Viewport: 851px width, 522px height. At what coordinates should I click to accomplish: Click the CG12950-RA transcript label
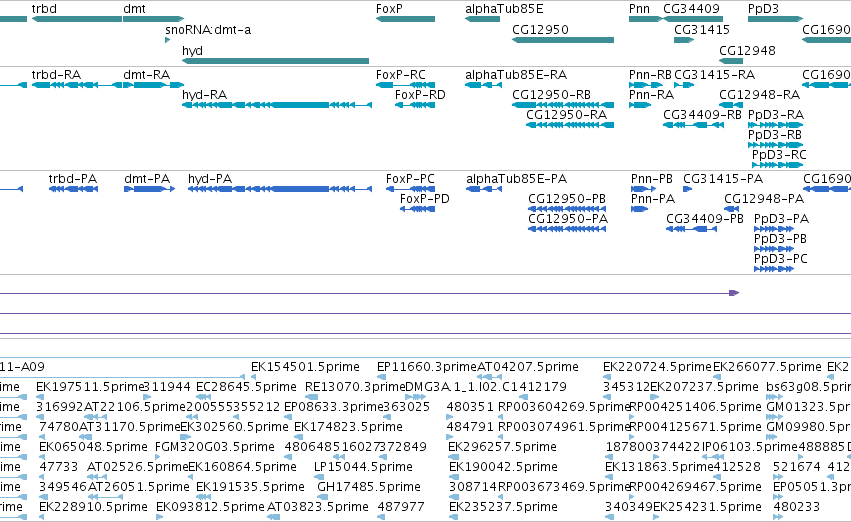(566, 114)
